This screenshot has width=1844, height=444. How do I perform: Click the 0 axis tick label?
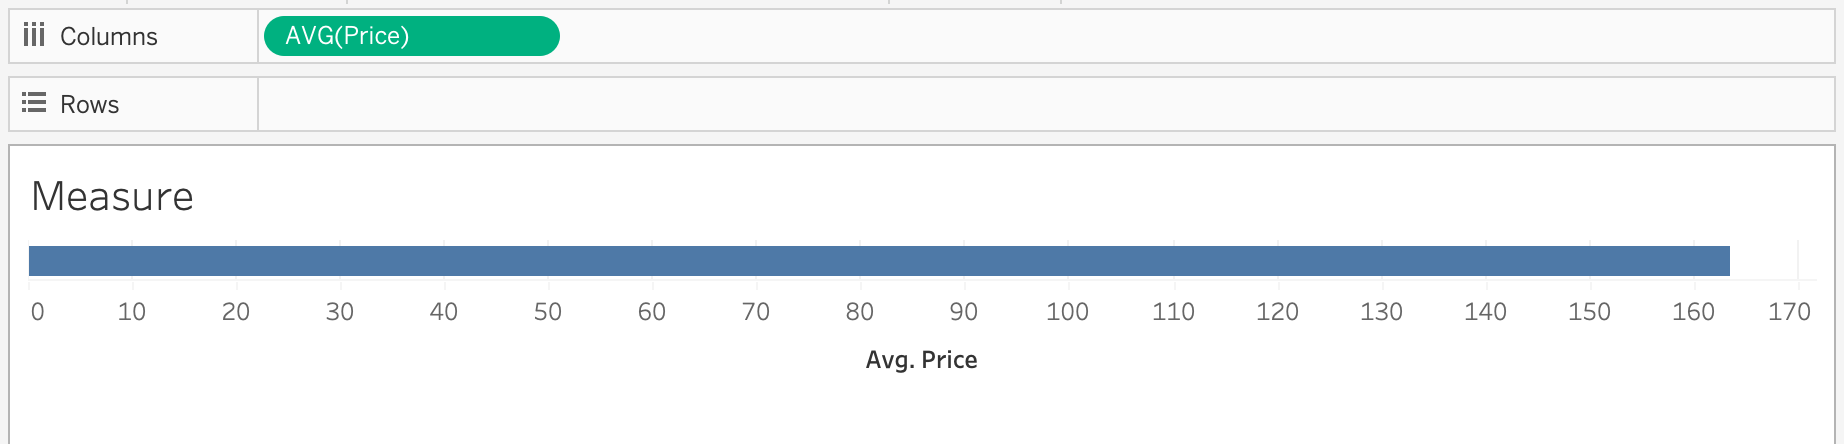(37, 312)
